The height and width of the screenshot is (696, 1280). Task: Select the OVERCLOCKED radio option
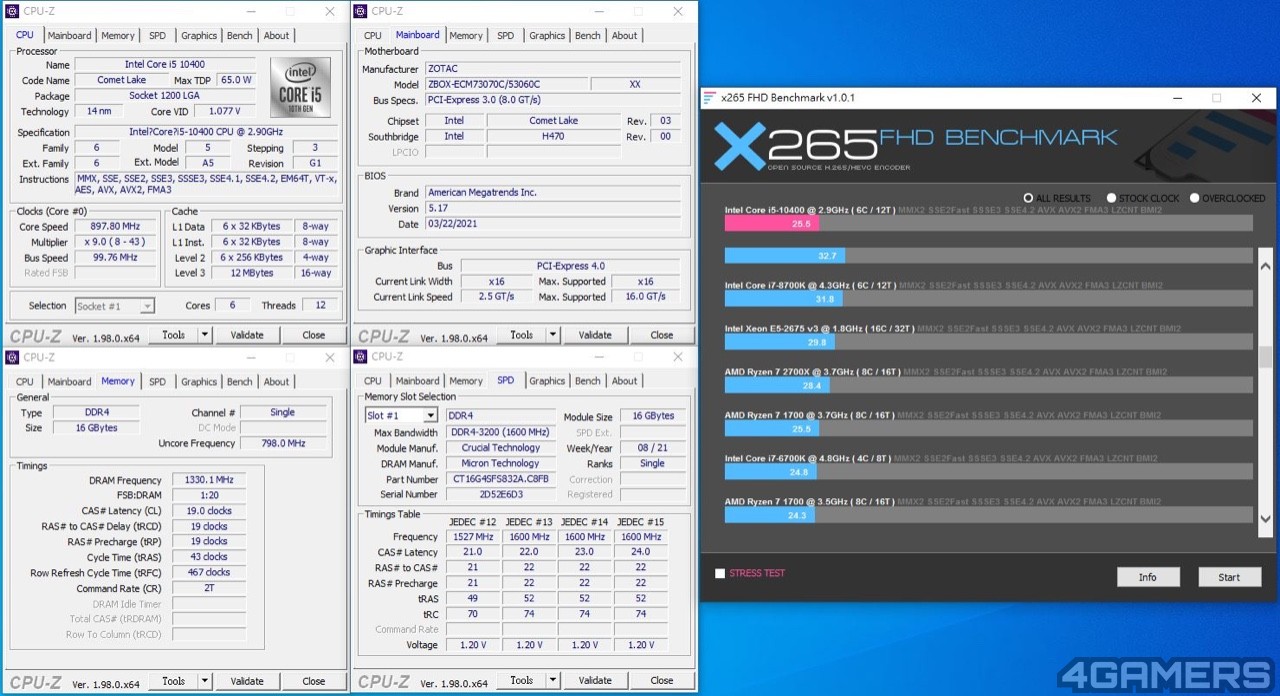pos(1195,198)
